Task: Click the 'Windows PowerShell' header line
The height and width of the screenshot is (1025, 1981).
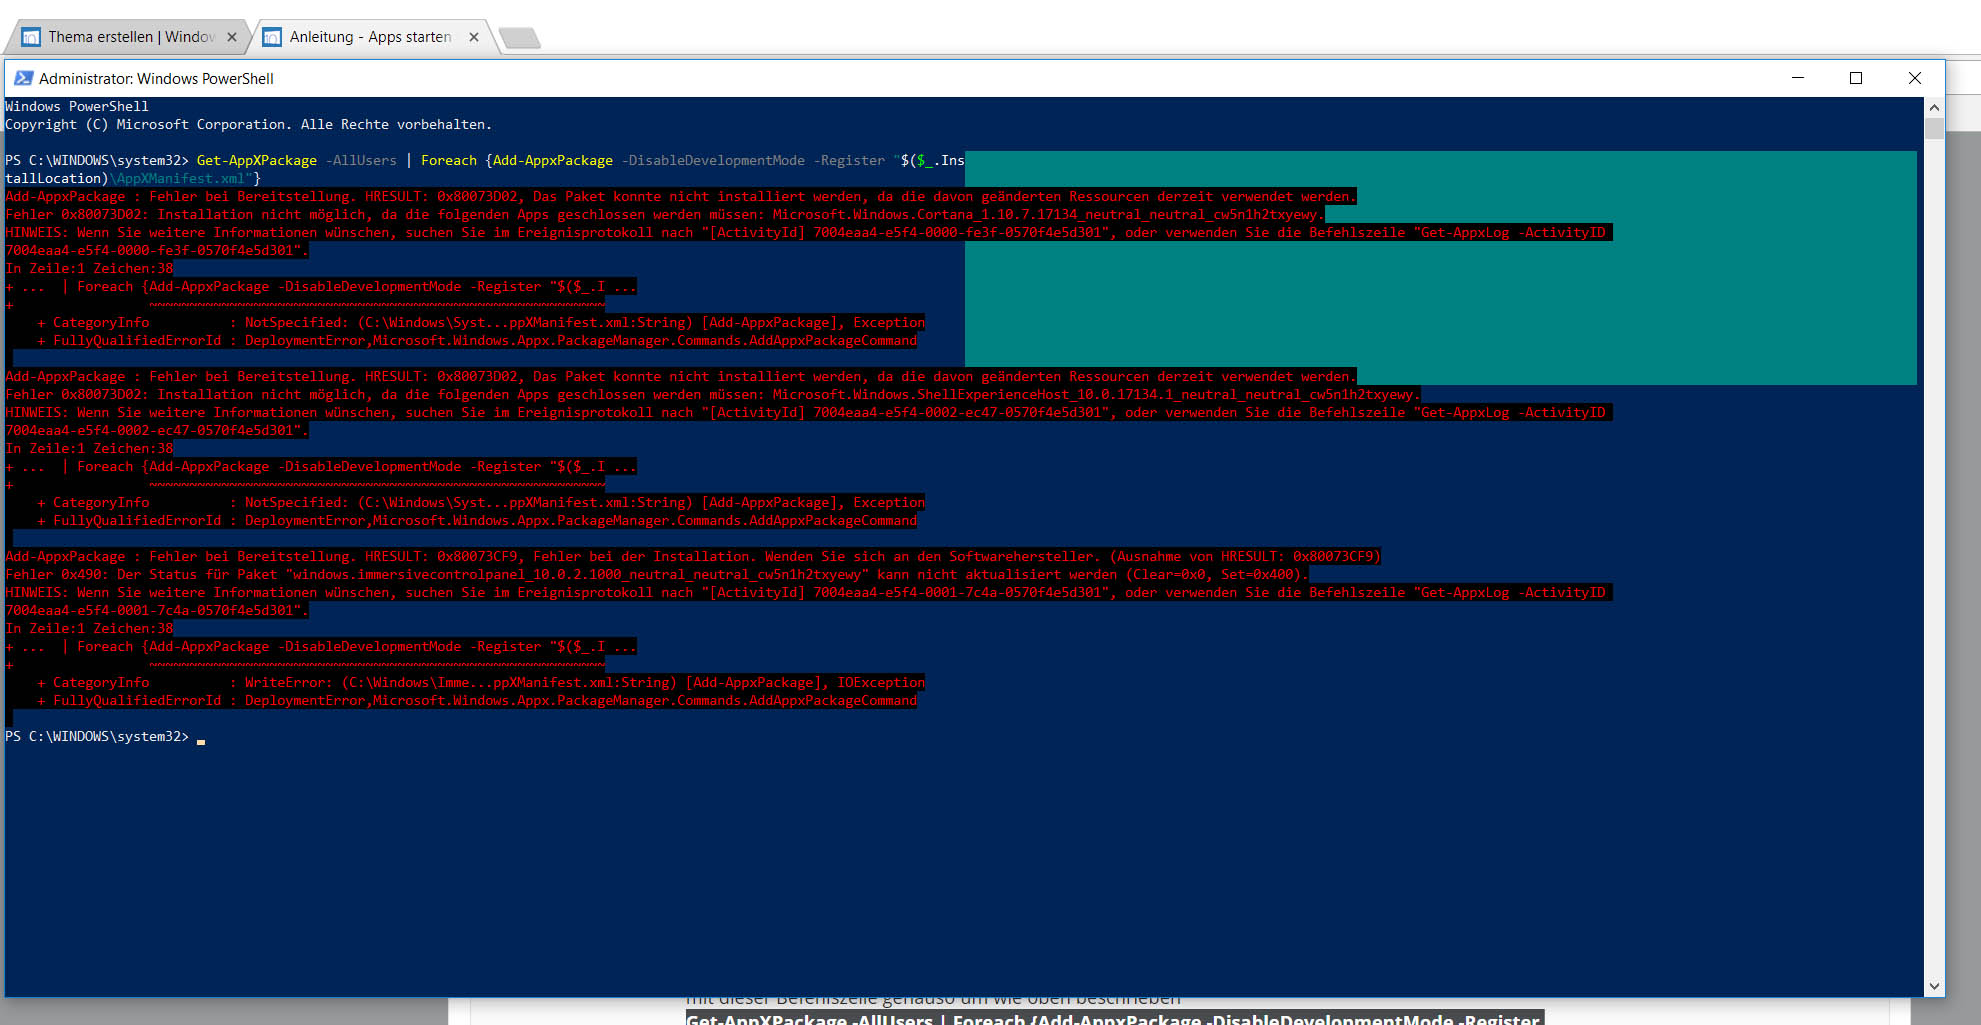Action: click(x=77, y=106)
